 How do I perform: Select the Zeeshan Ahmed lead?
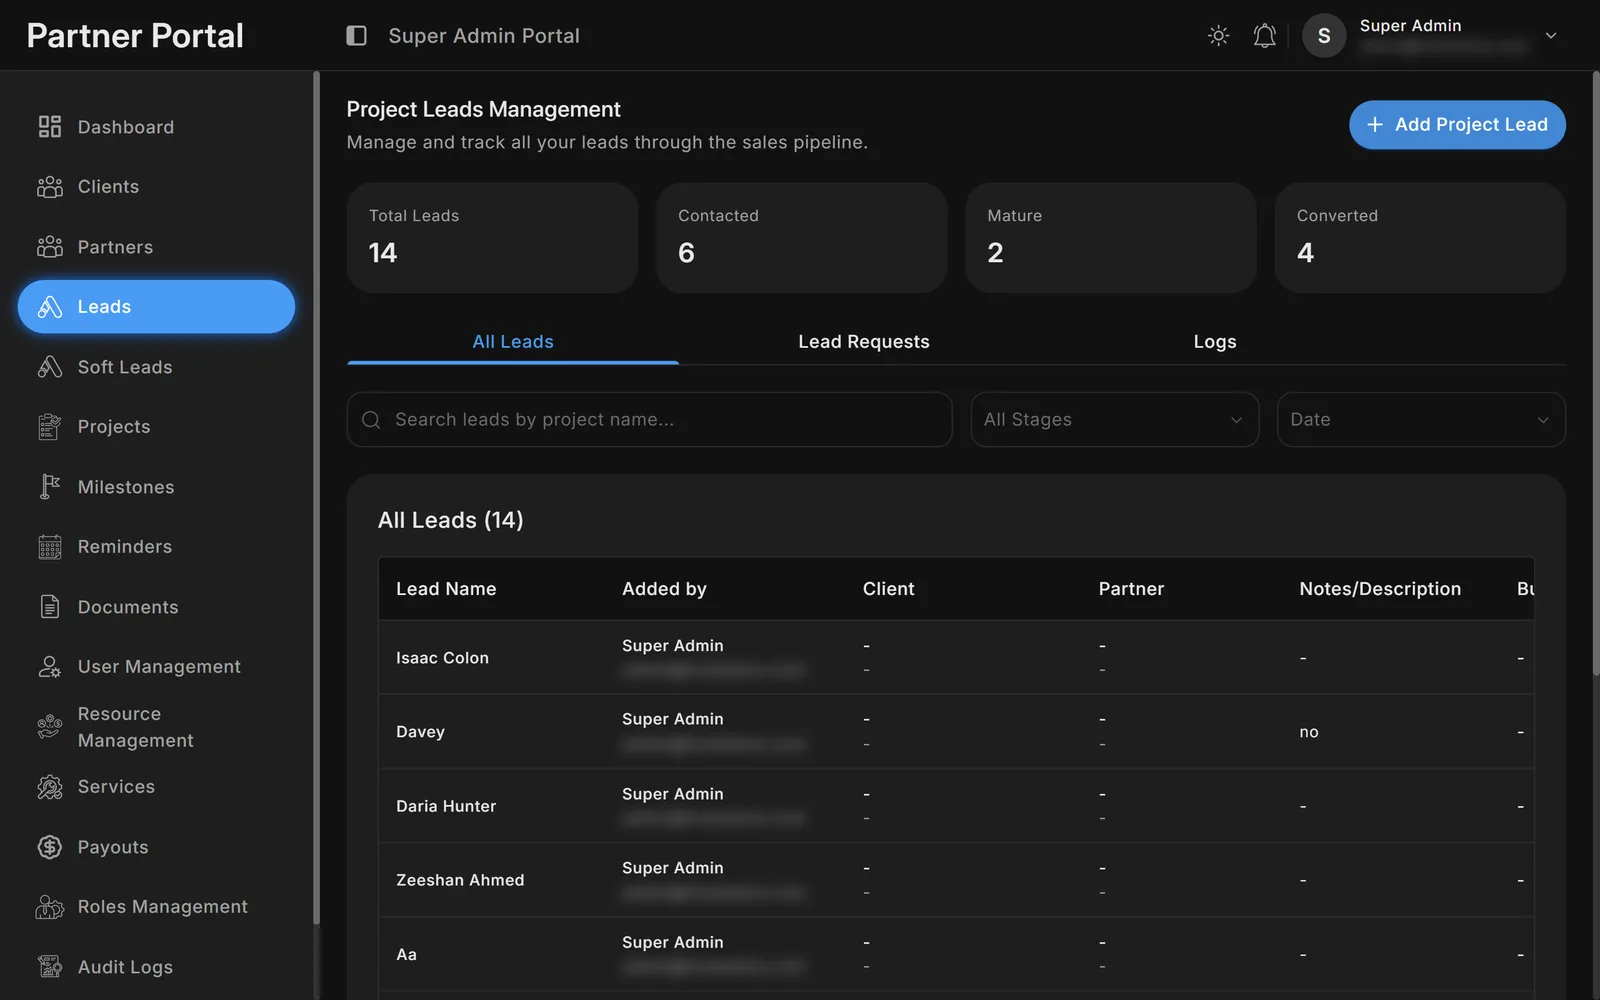point(460,880)
